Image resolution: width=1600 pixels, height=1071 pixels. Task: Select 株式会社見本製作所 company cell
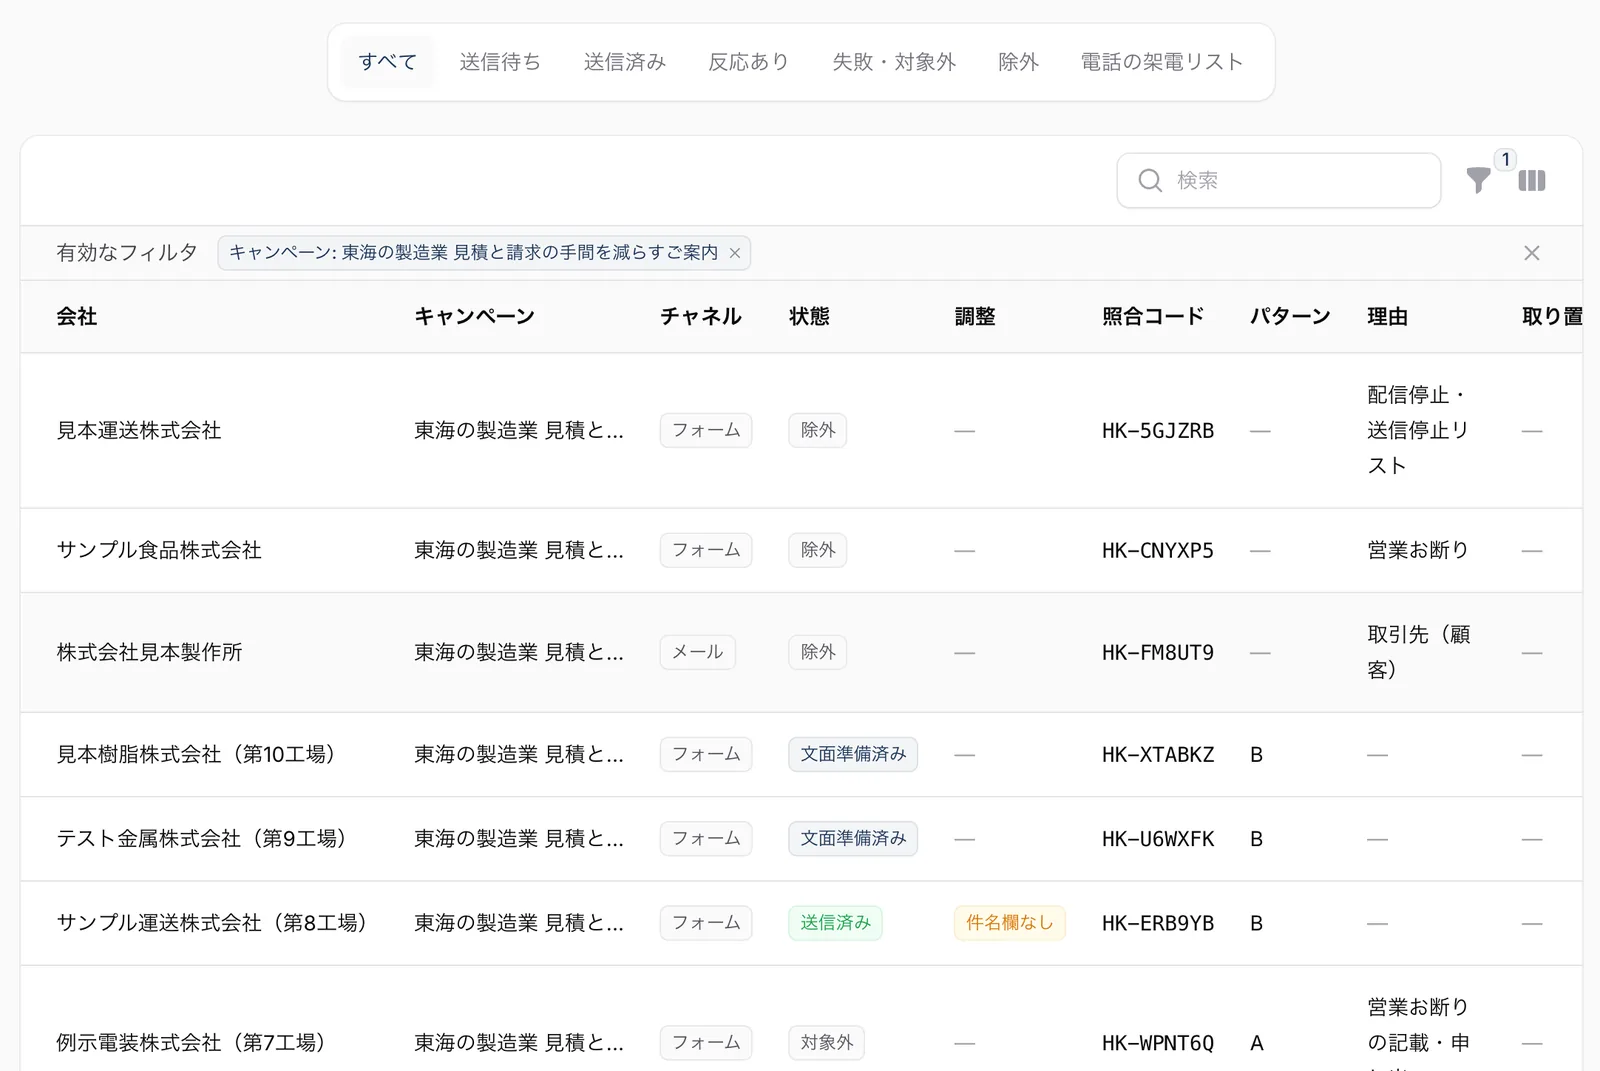point(149,652)
